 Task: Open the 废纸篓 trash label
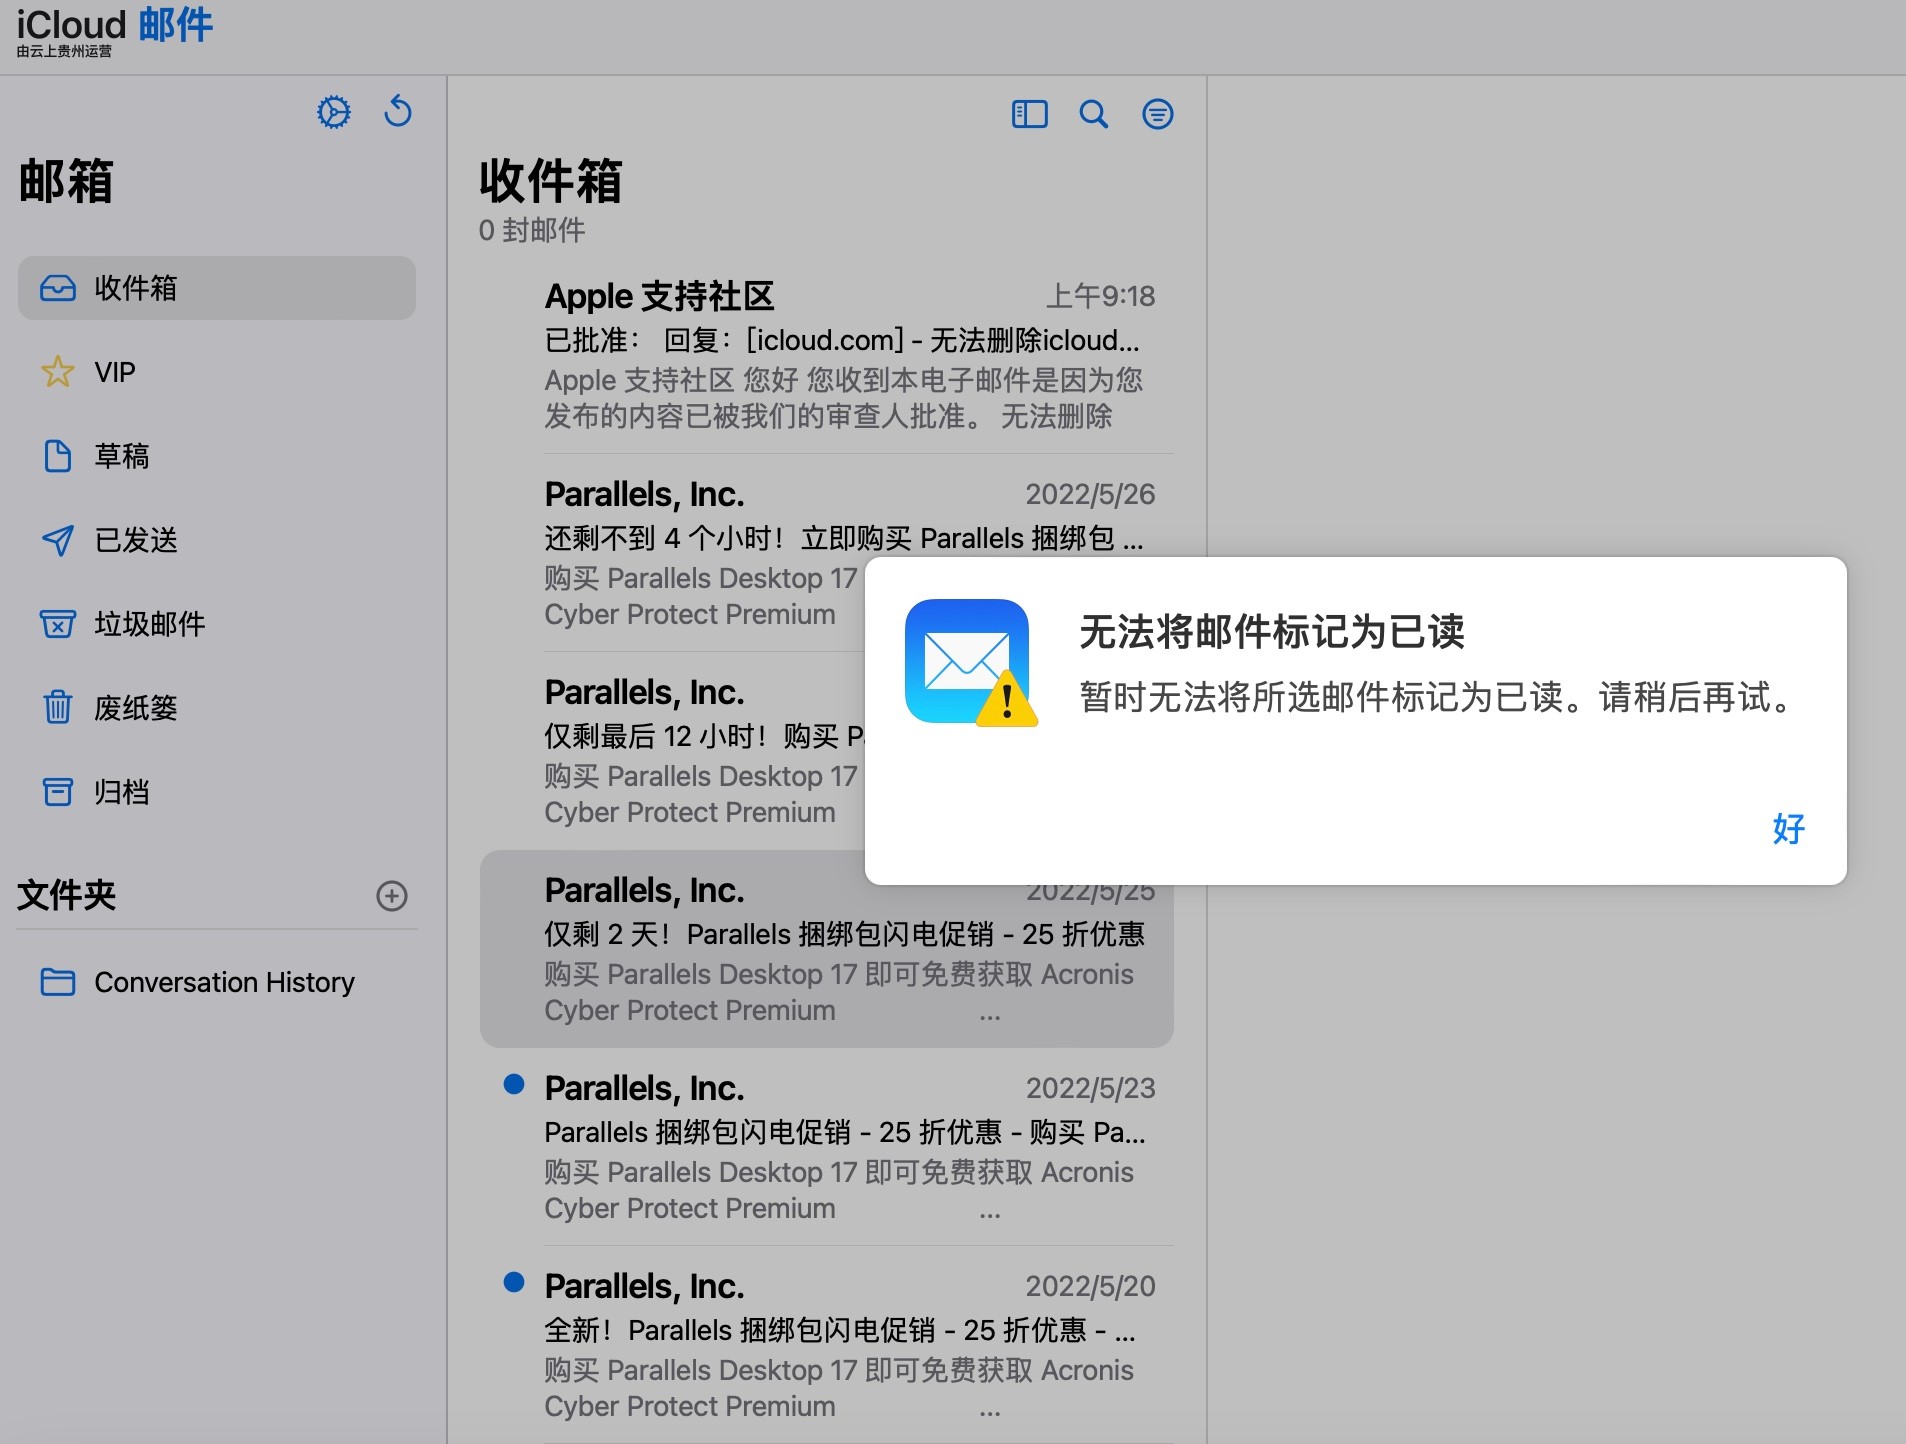click(x=136, y=708)
